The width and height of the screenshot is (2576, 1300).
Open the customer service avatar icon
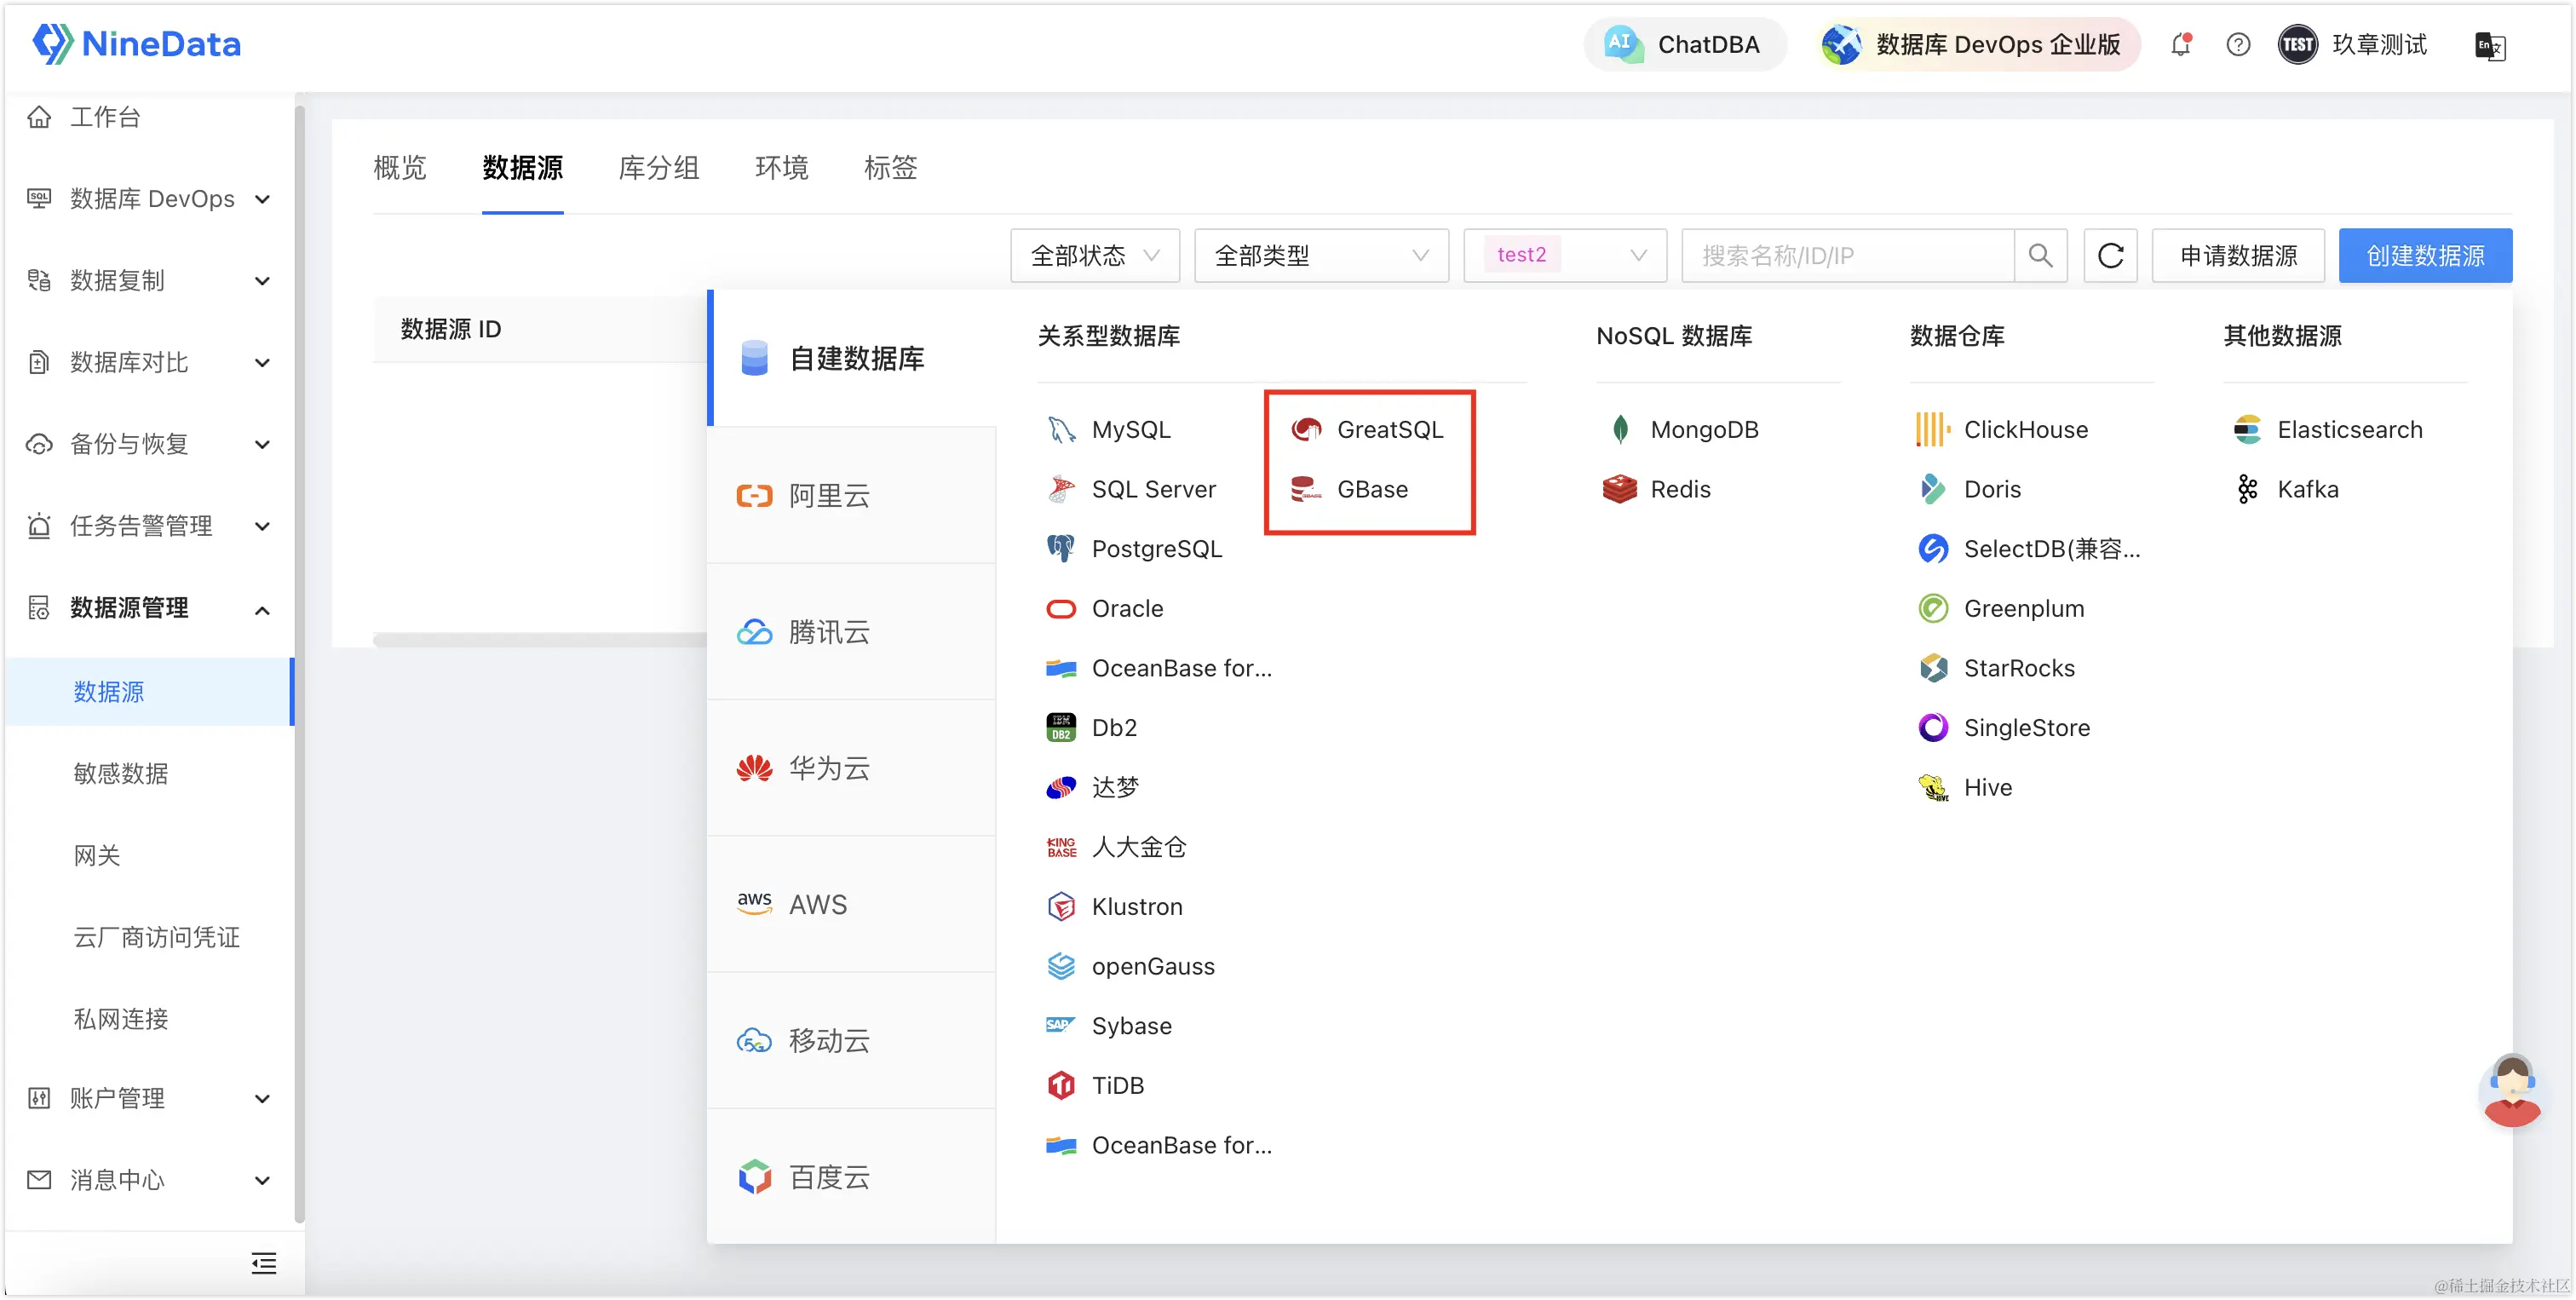(2511, 1090)
